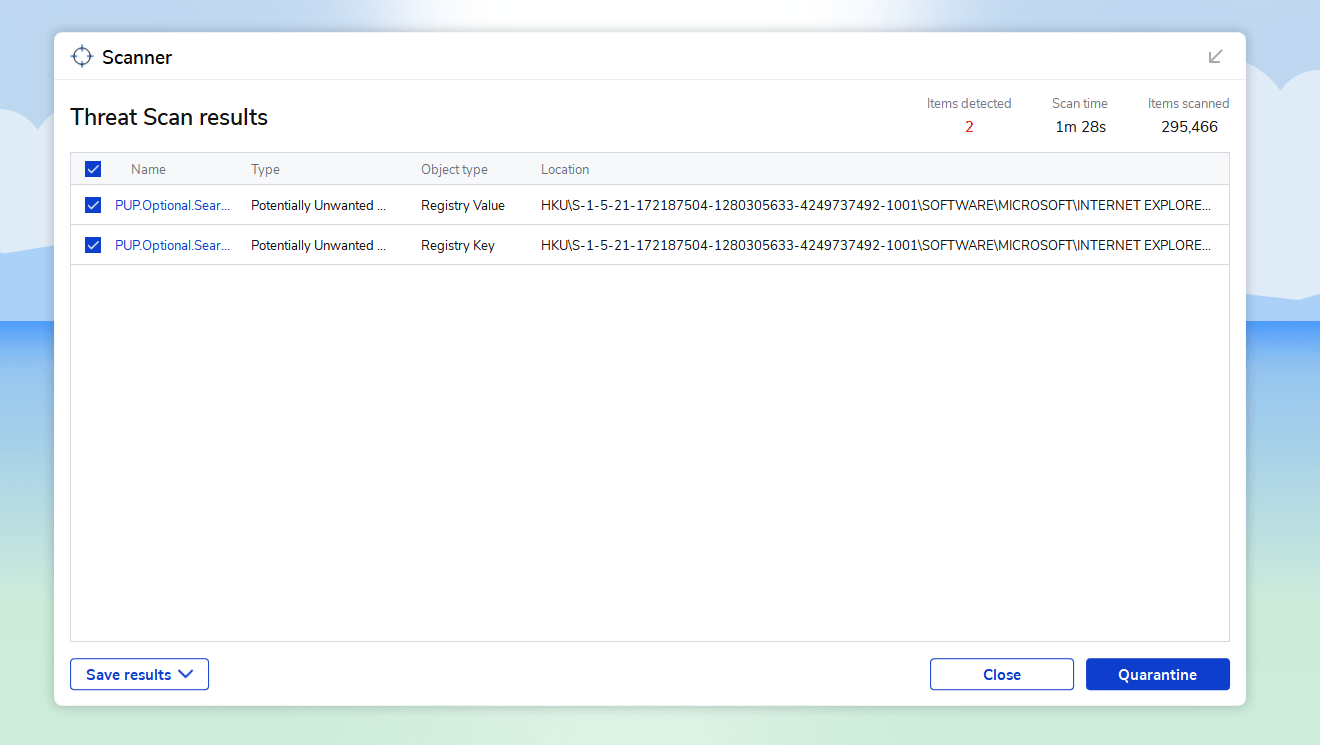Sort by the Location column header
1320x745 pixels.
pos(565,169)
